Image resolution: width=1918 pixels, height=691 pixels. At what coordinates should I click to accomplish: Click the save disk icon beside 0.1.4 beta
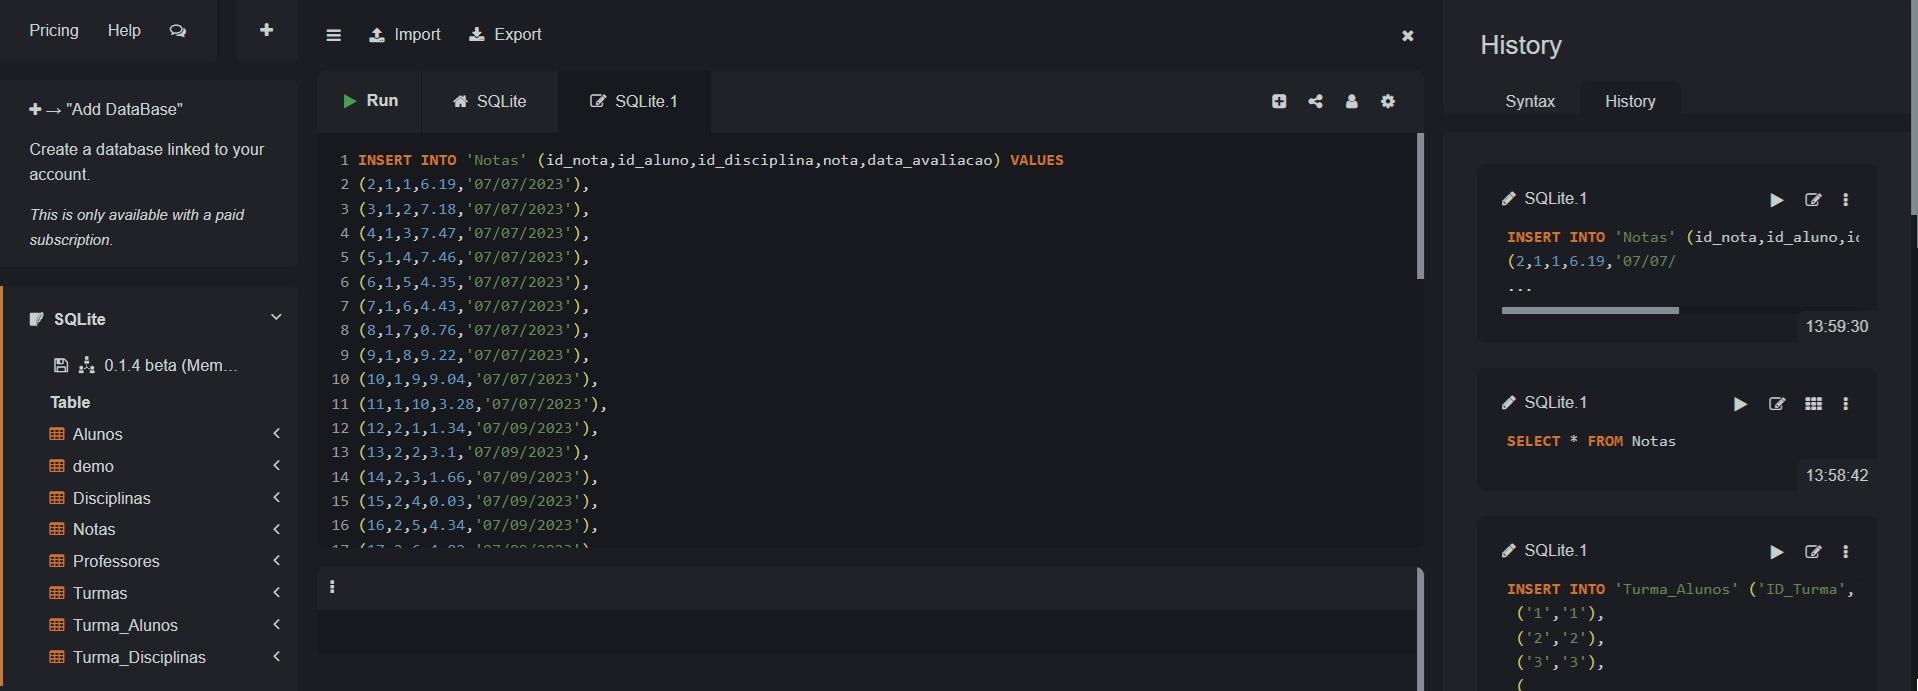[61, 365]
